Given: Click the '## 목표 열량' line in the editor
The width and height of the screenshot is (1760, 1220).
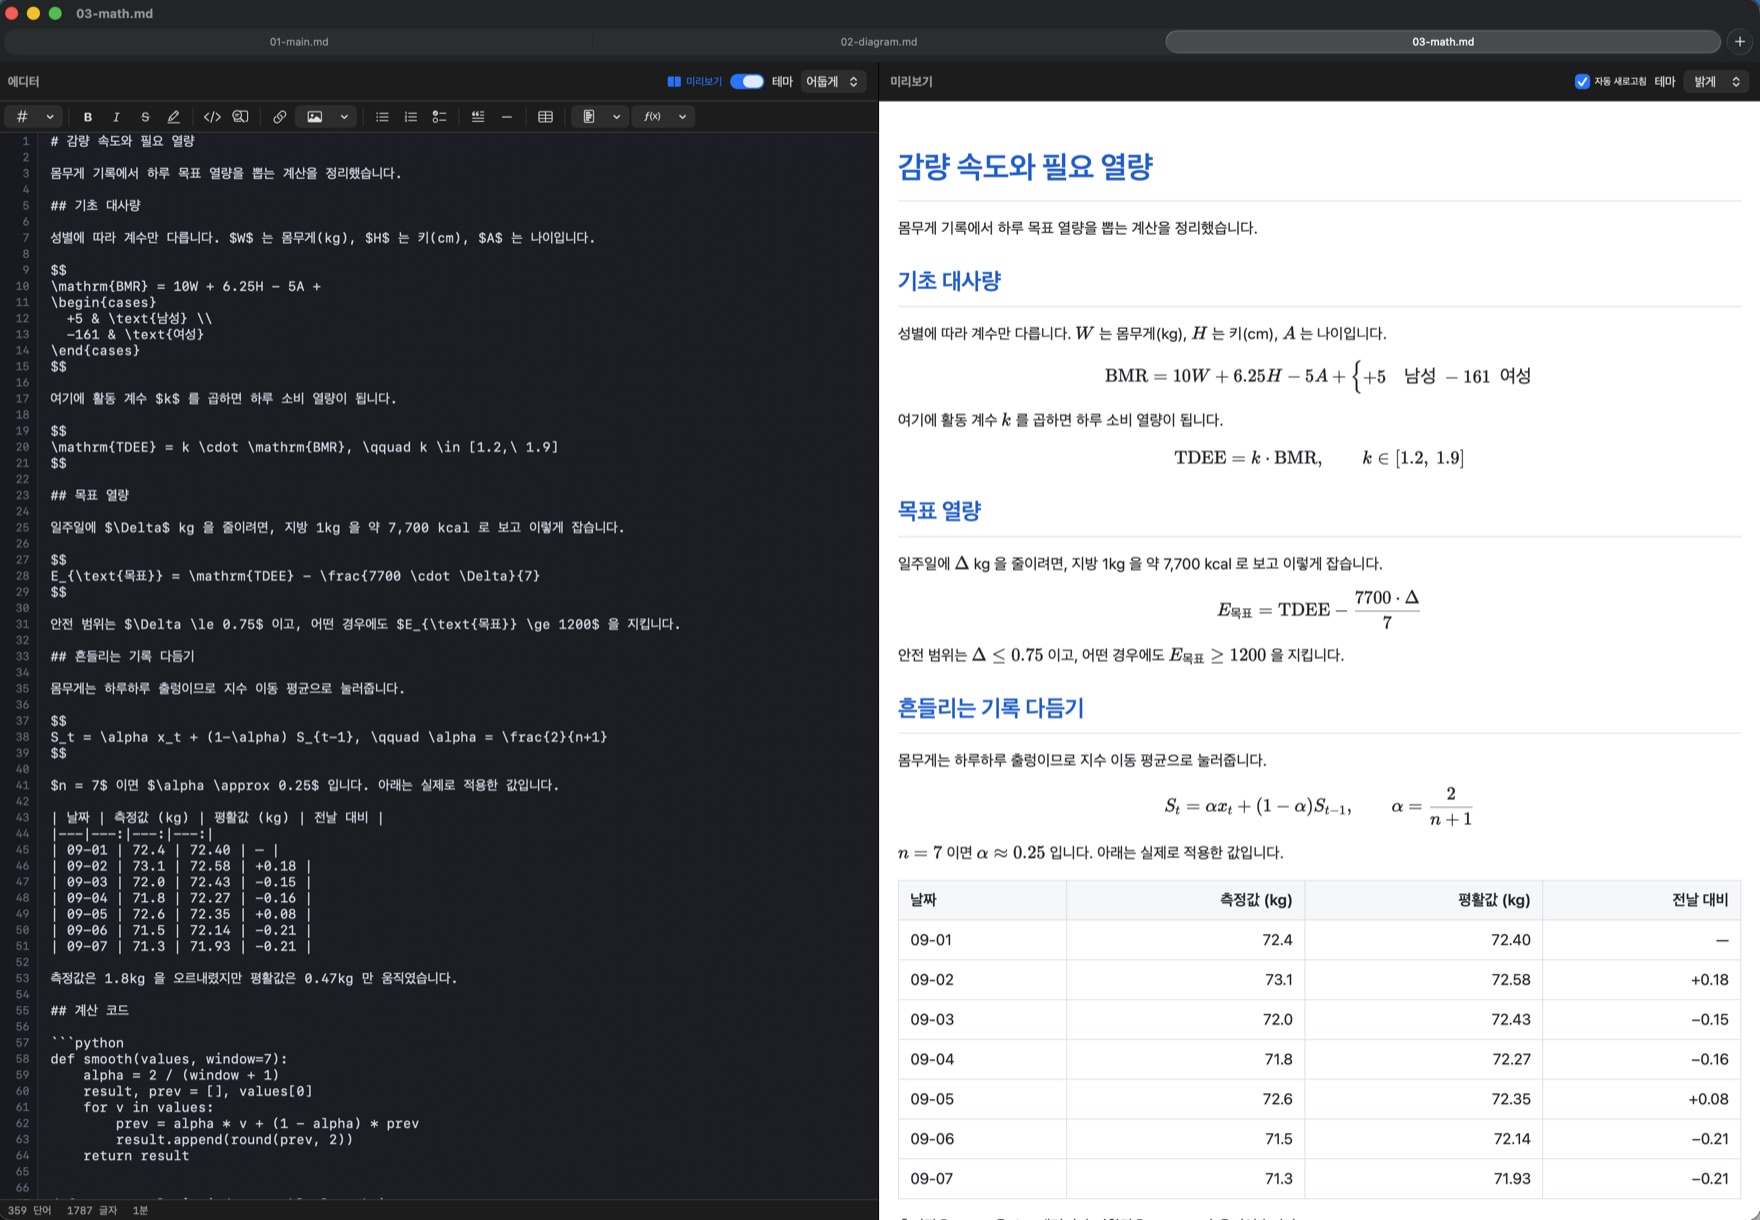Looking at the screenshot, I should coord(90,495).
